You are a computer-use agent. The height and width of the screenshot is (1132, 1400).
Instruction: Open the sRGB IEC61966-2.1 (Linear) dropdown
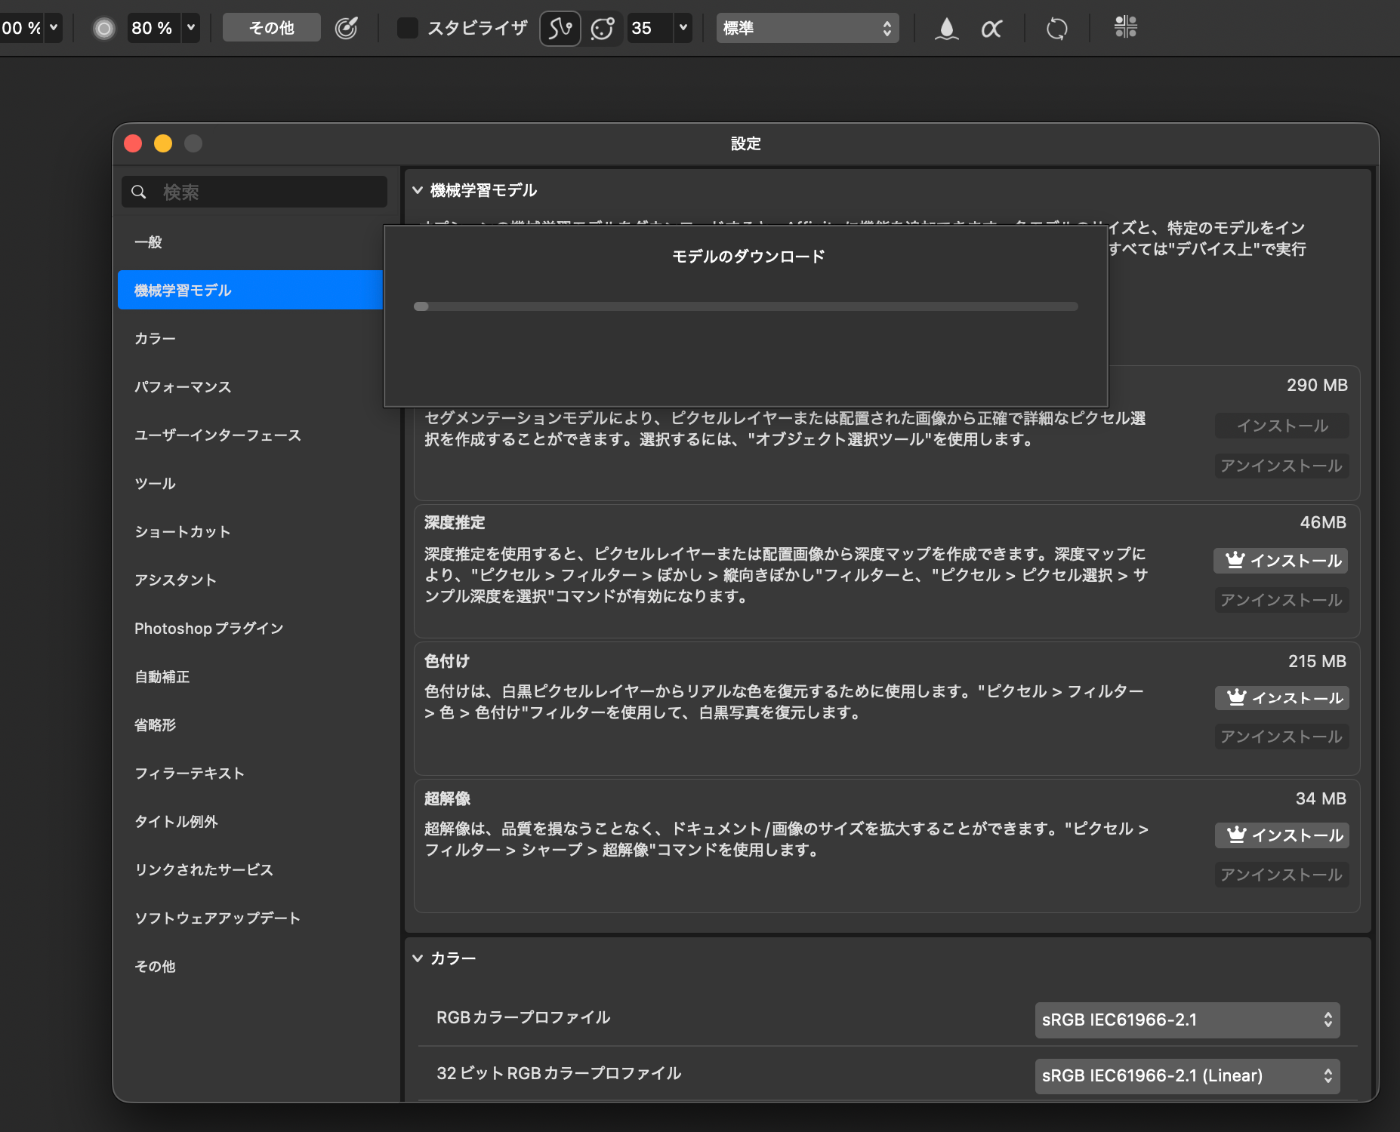[1187, 1076]
